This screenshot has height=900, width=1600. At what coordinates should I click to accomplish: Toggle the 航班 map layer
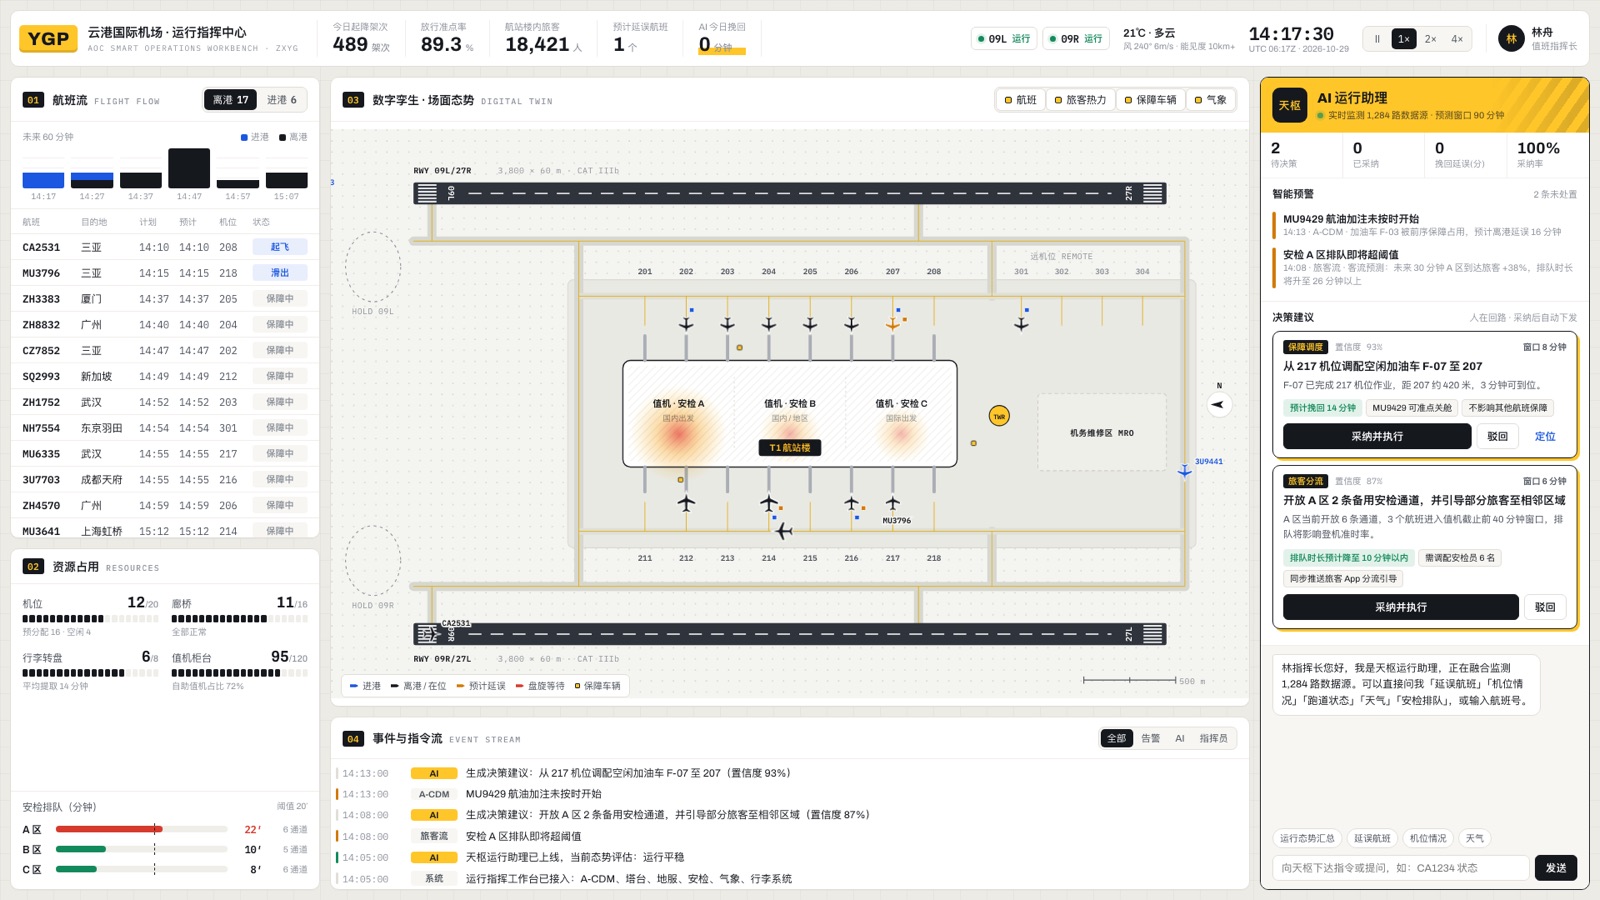pyautogui.click(x=1021, y=100)
